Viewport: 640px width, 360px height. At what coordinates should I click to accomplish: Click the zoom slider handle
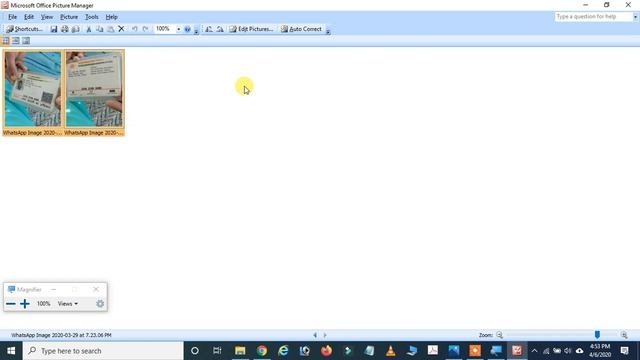(597, 335)
